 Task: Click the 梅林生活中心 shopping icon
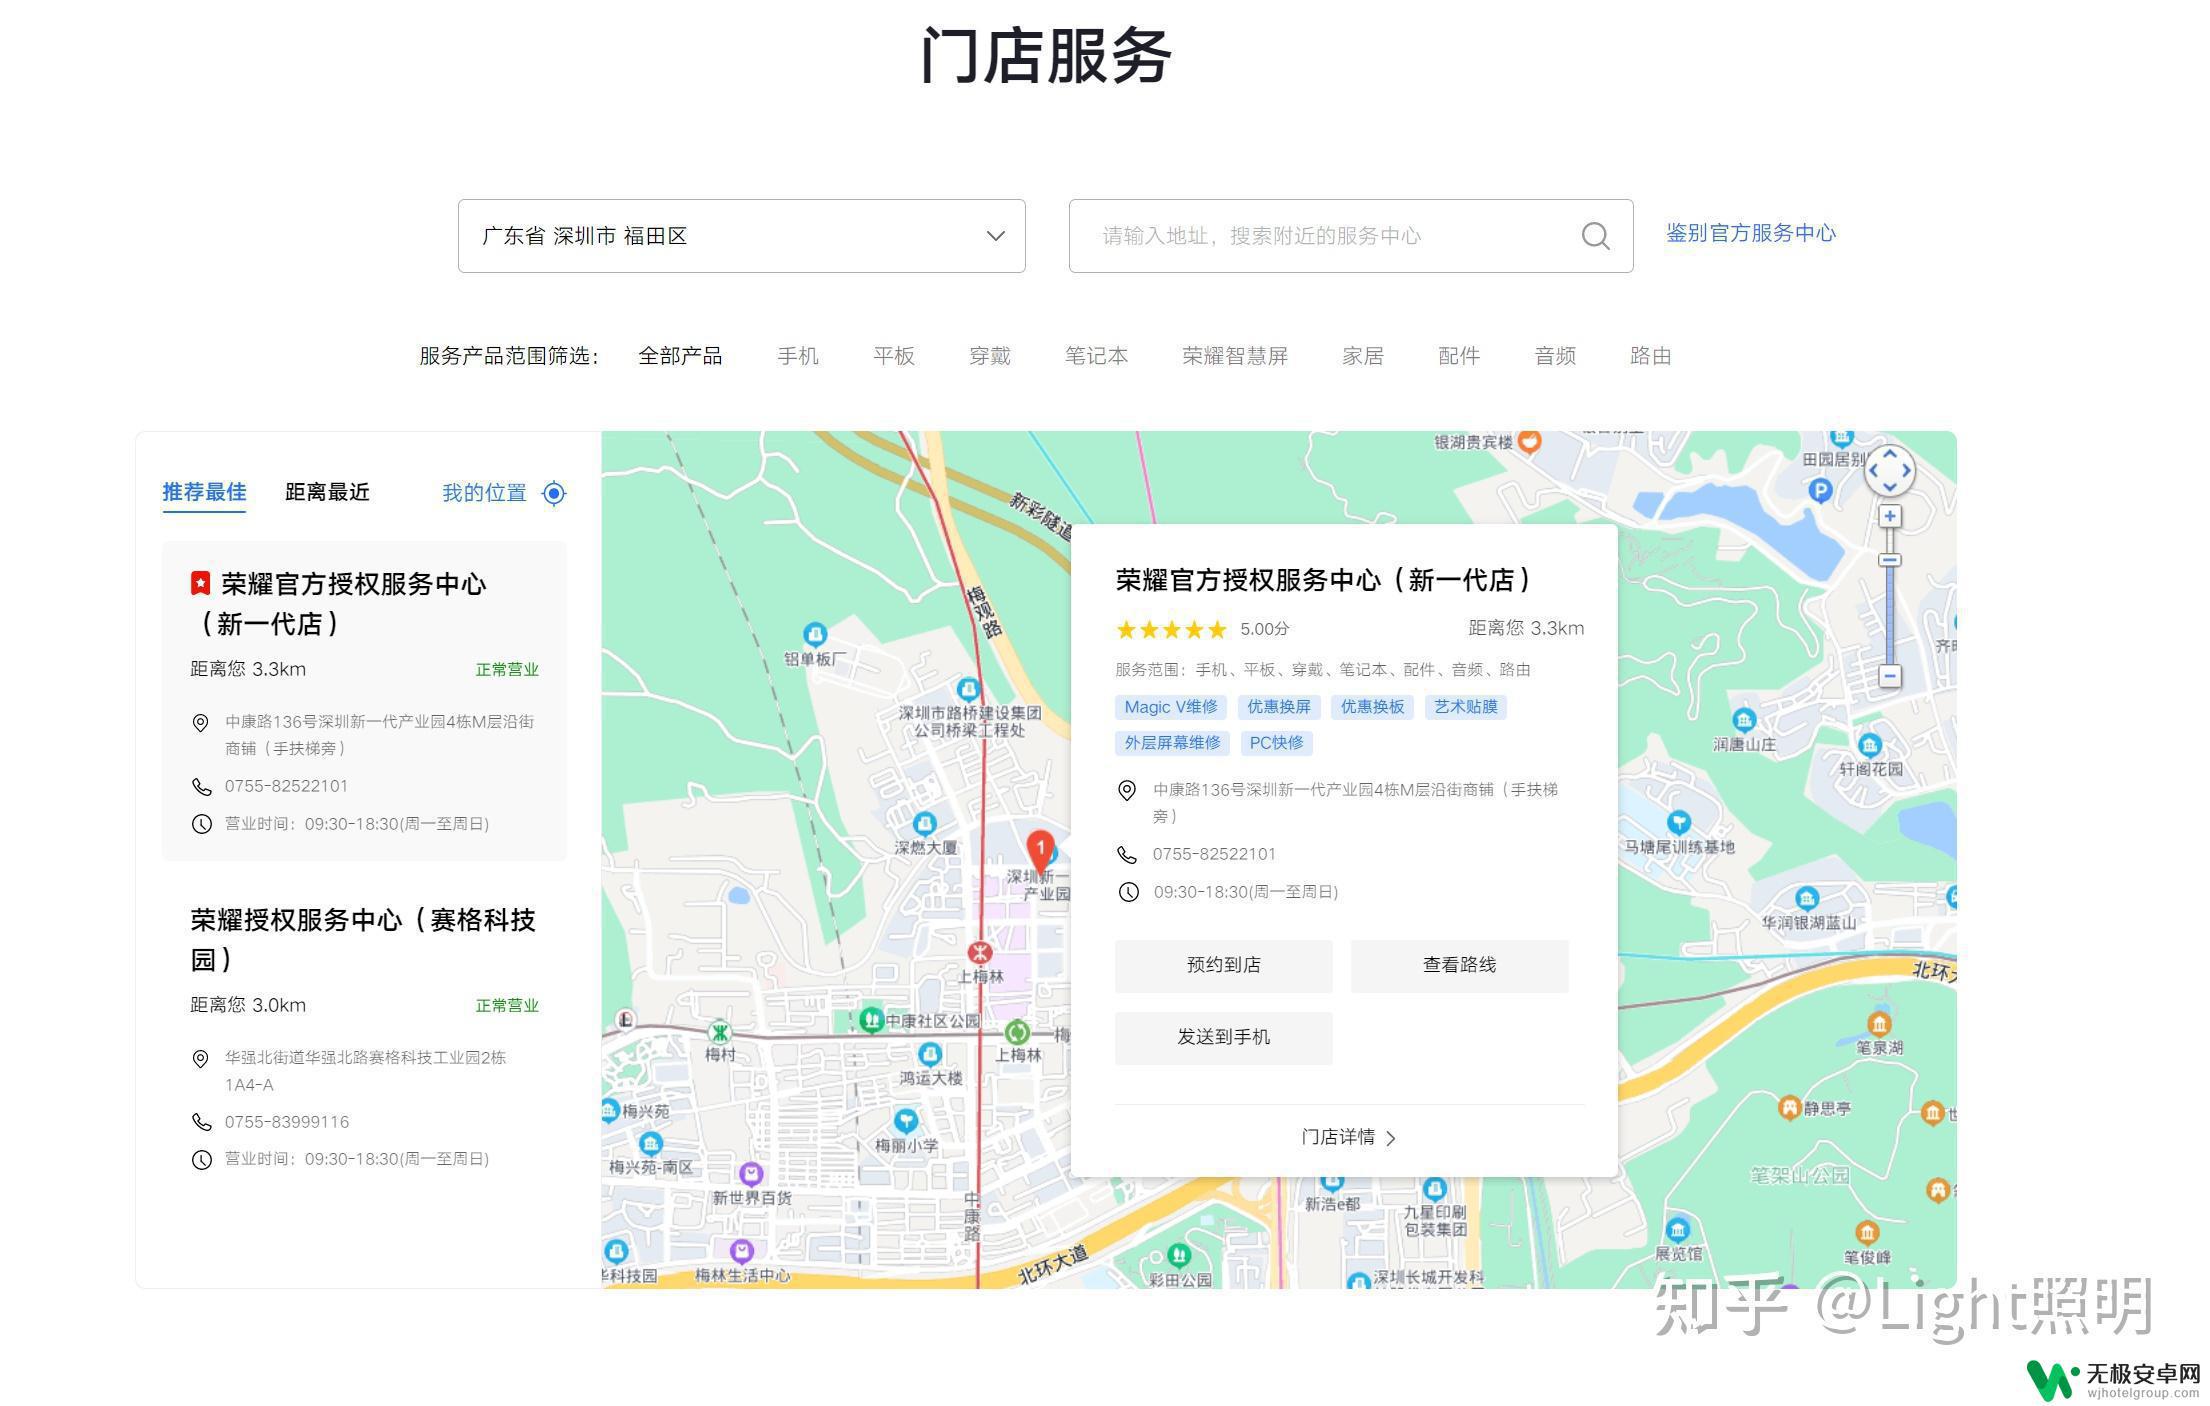(741, 1251)
